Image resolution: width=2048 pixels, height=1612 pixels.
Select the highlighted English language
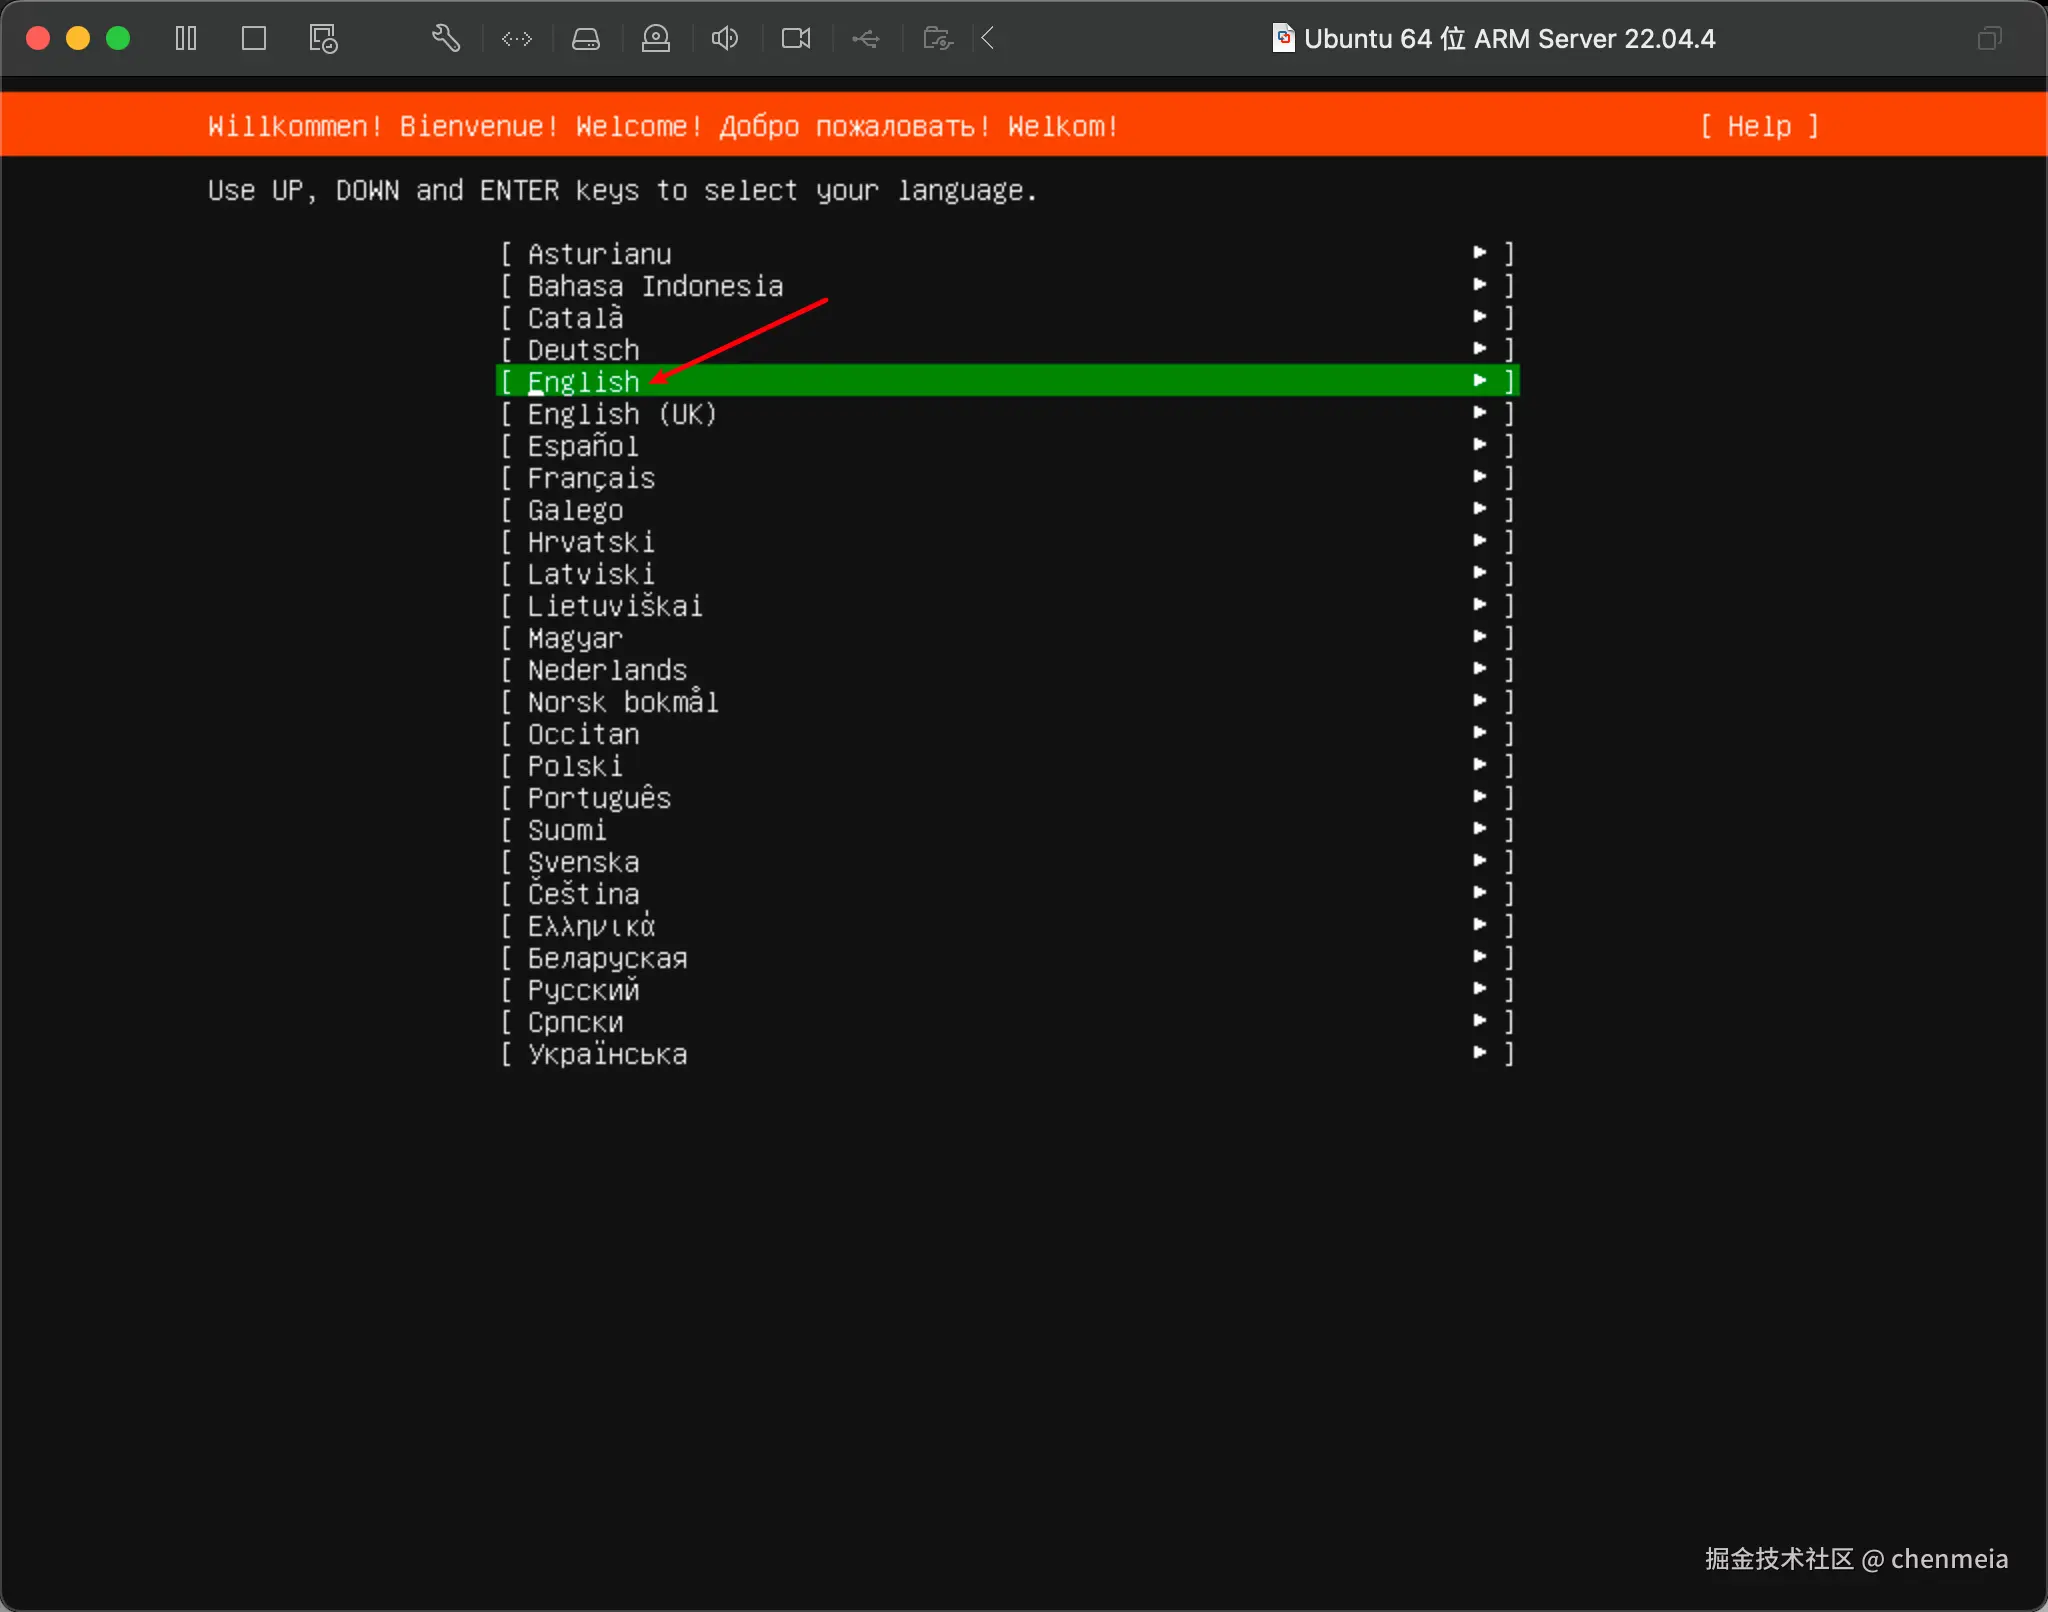(x=584, y=381)
